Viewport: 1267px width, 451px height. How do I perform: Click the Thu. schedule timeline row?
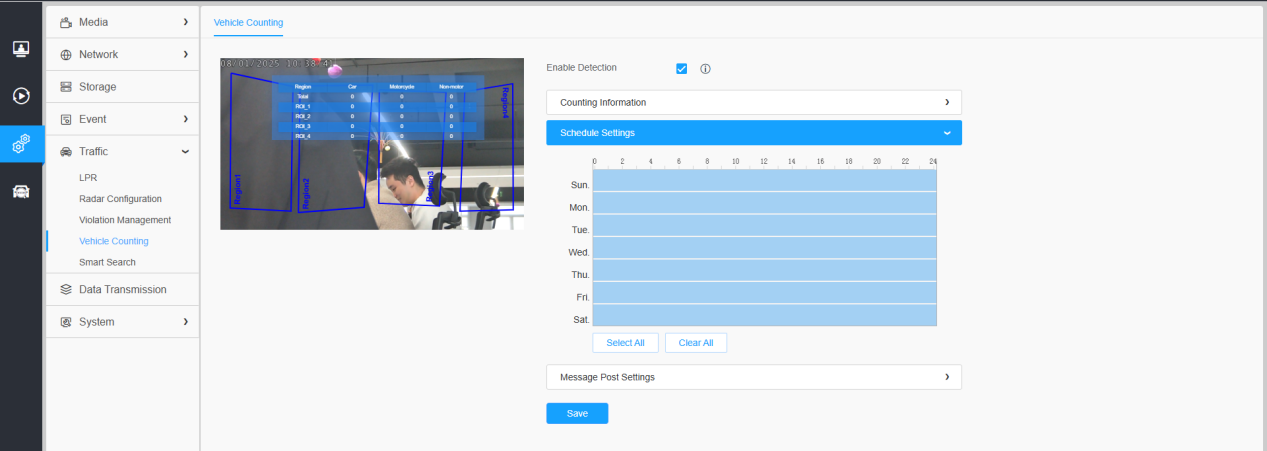[765, 270]
